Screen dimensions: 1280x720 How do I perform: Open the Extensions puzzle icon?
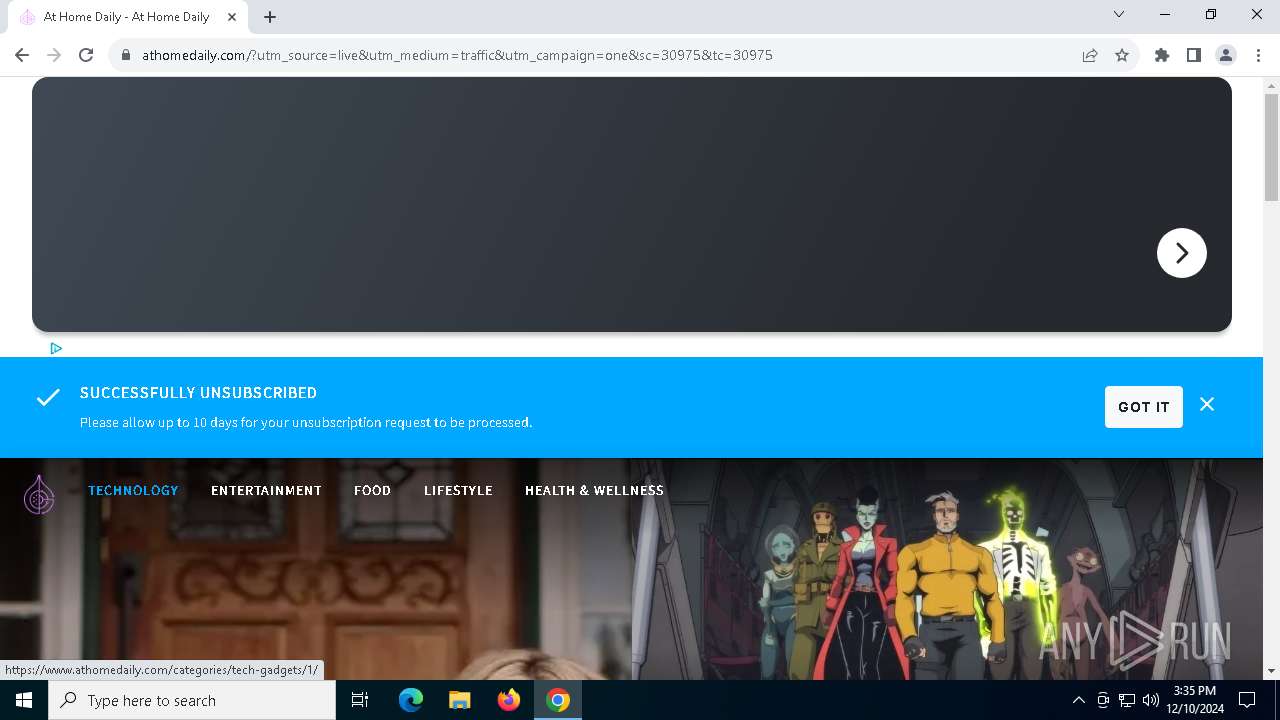click(1162, 55)
